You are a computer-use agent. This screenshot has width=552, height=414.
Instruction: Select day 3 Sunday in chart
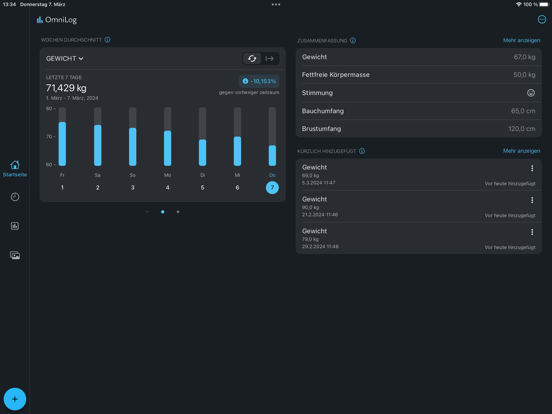pyautogui.click(x=132, y=188)
